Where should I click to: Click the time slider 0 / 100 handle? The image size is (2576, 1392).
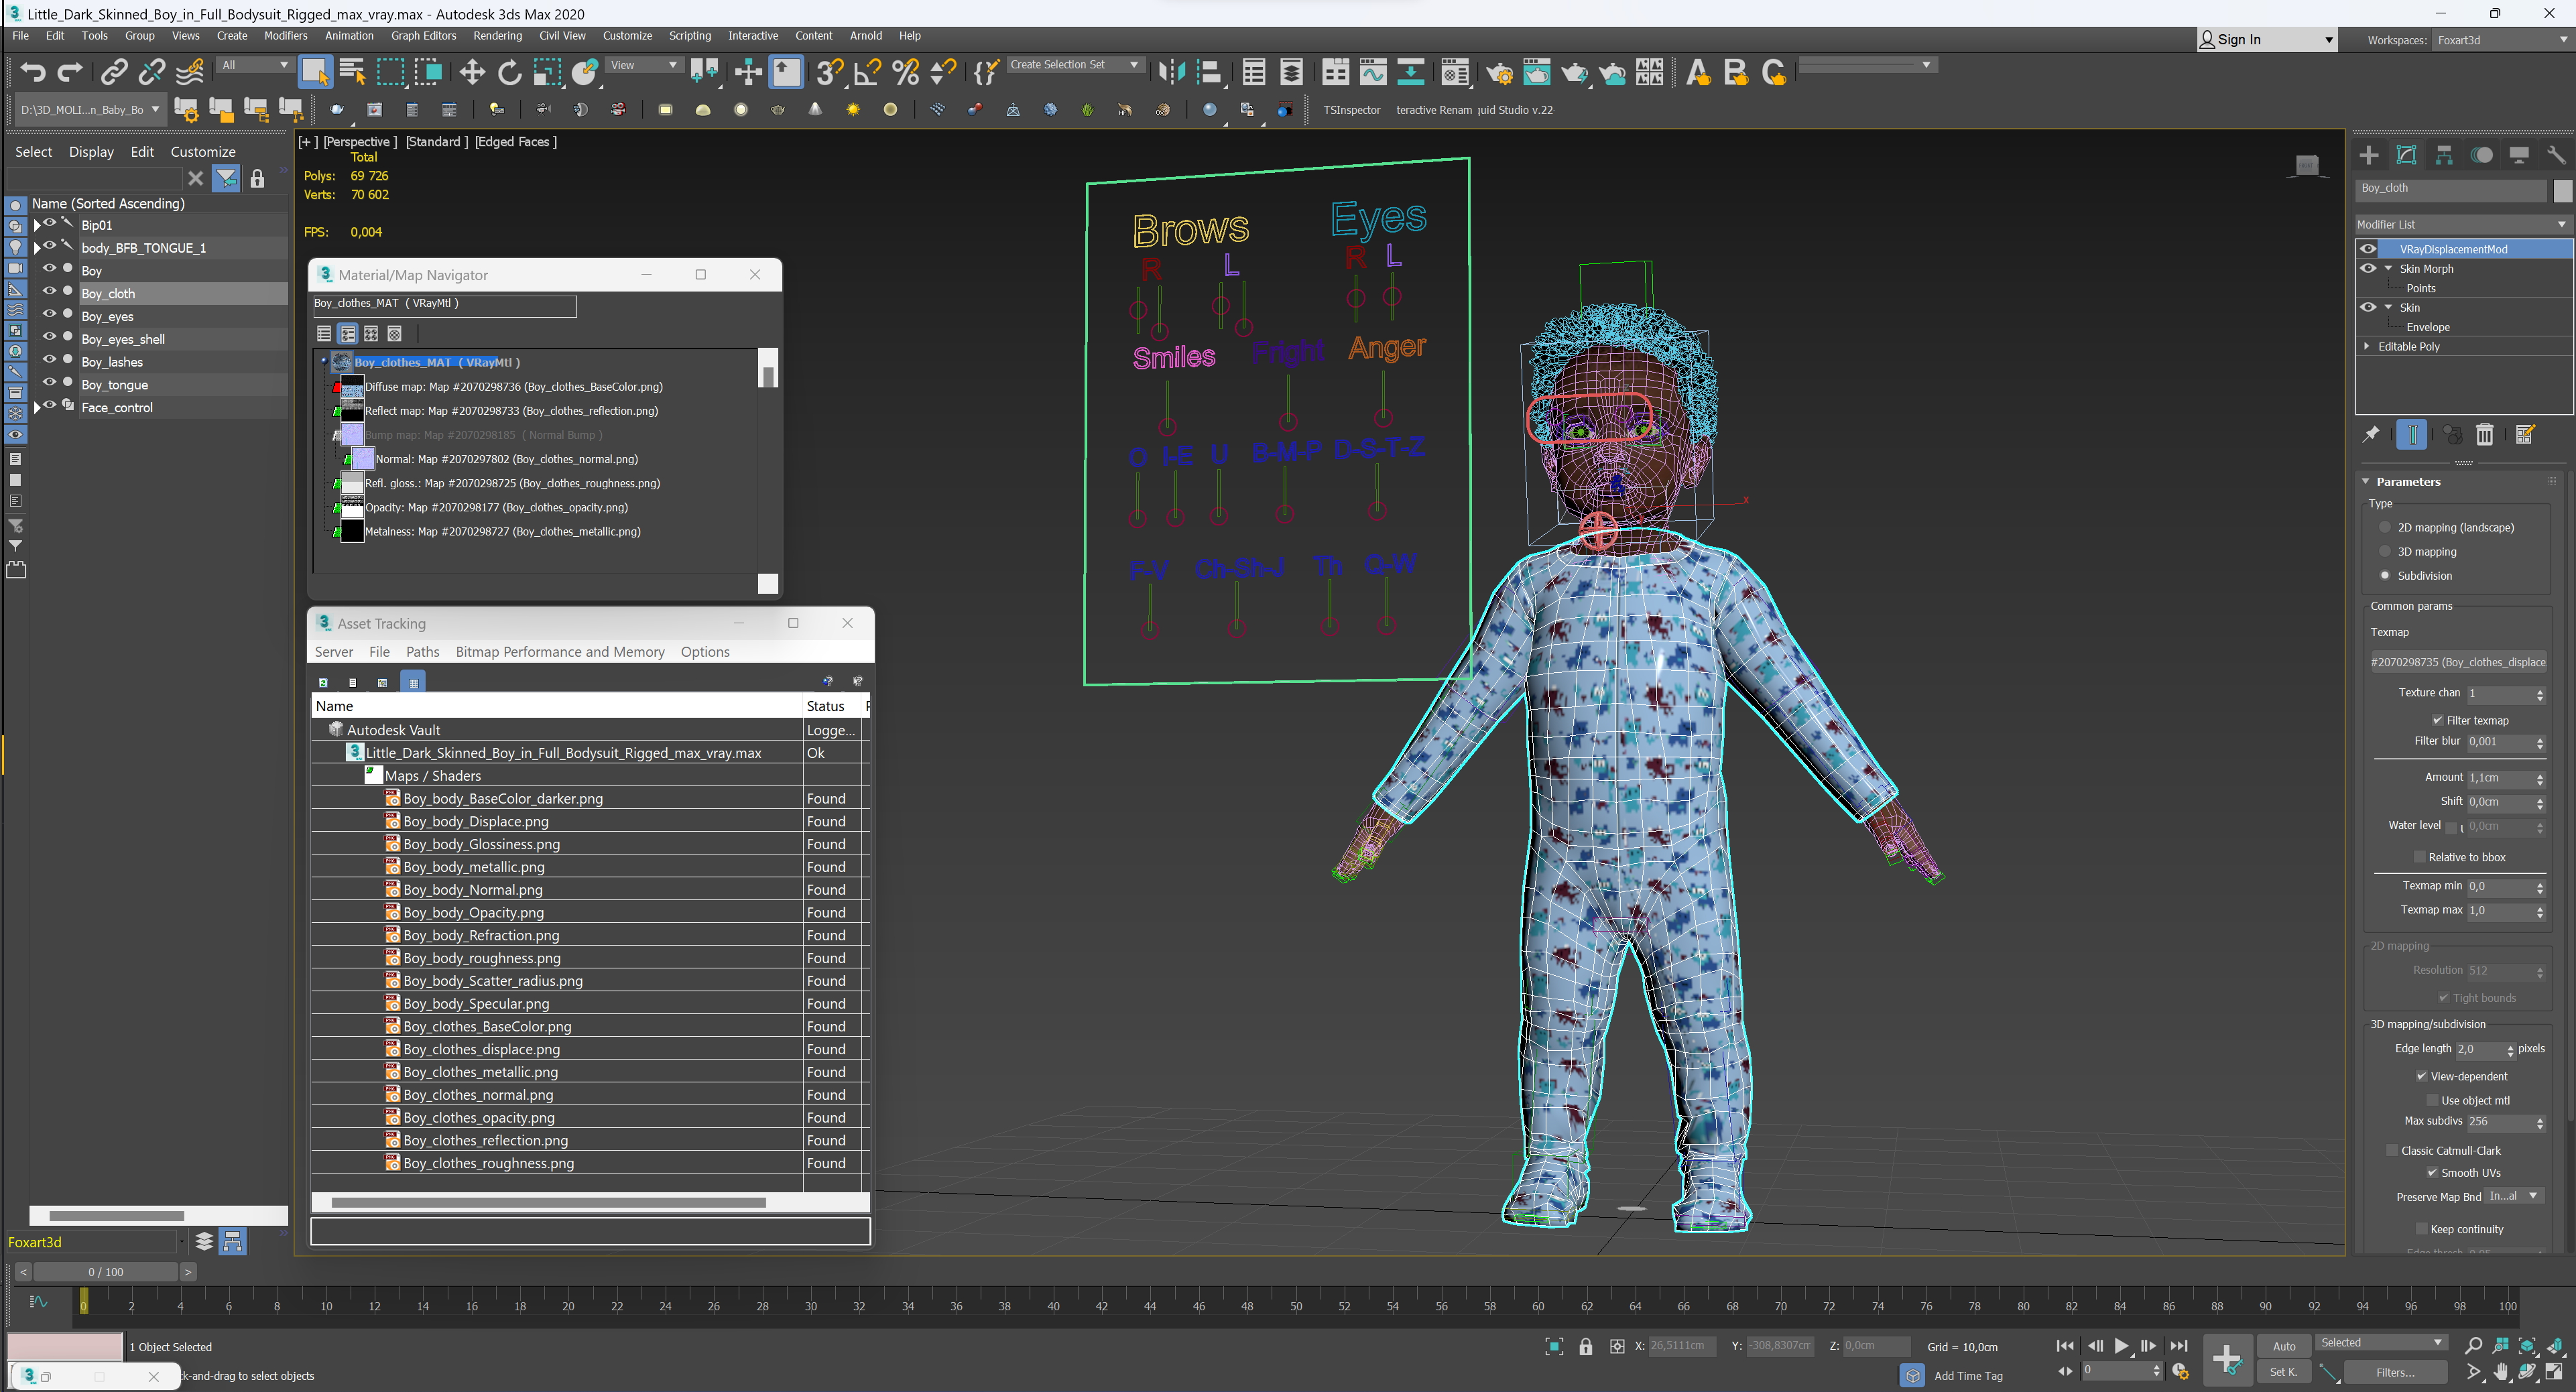(x=106, y=1272)
